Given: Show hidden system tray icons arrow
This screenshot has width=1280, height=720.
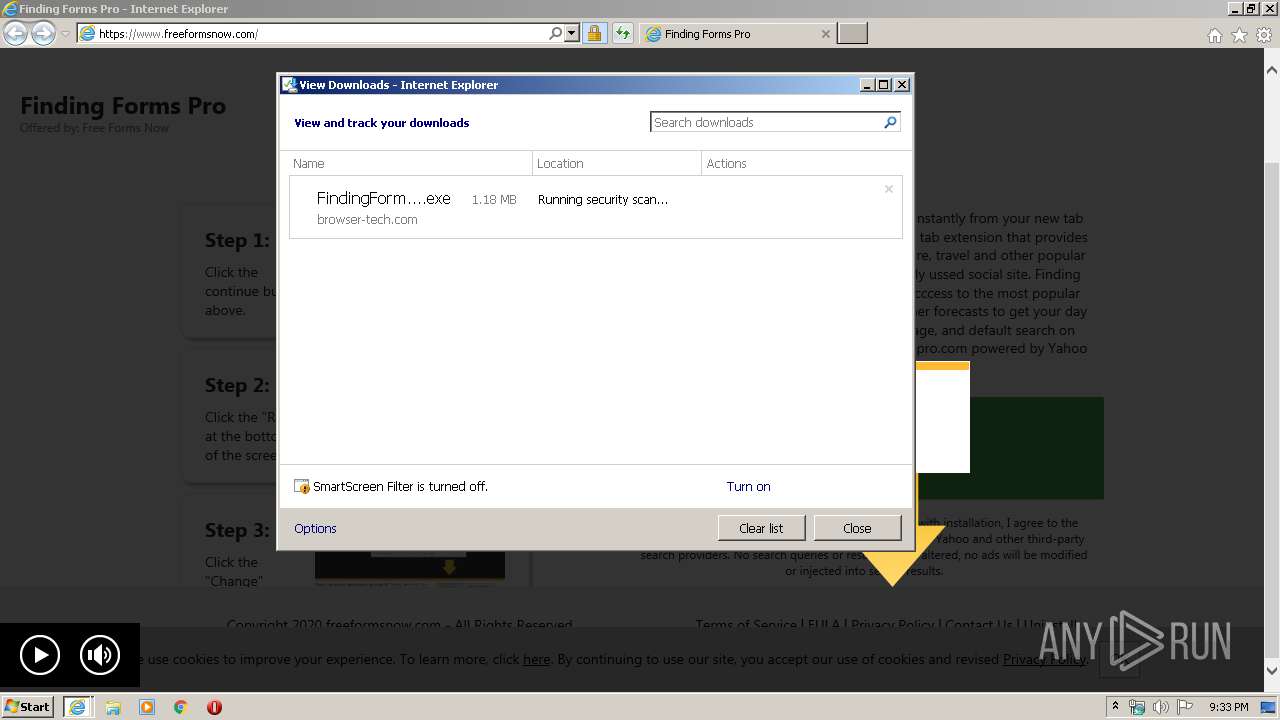Looking at the screenshot, I should [x=1115, y=707].
